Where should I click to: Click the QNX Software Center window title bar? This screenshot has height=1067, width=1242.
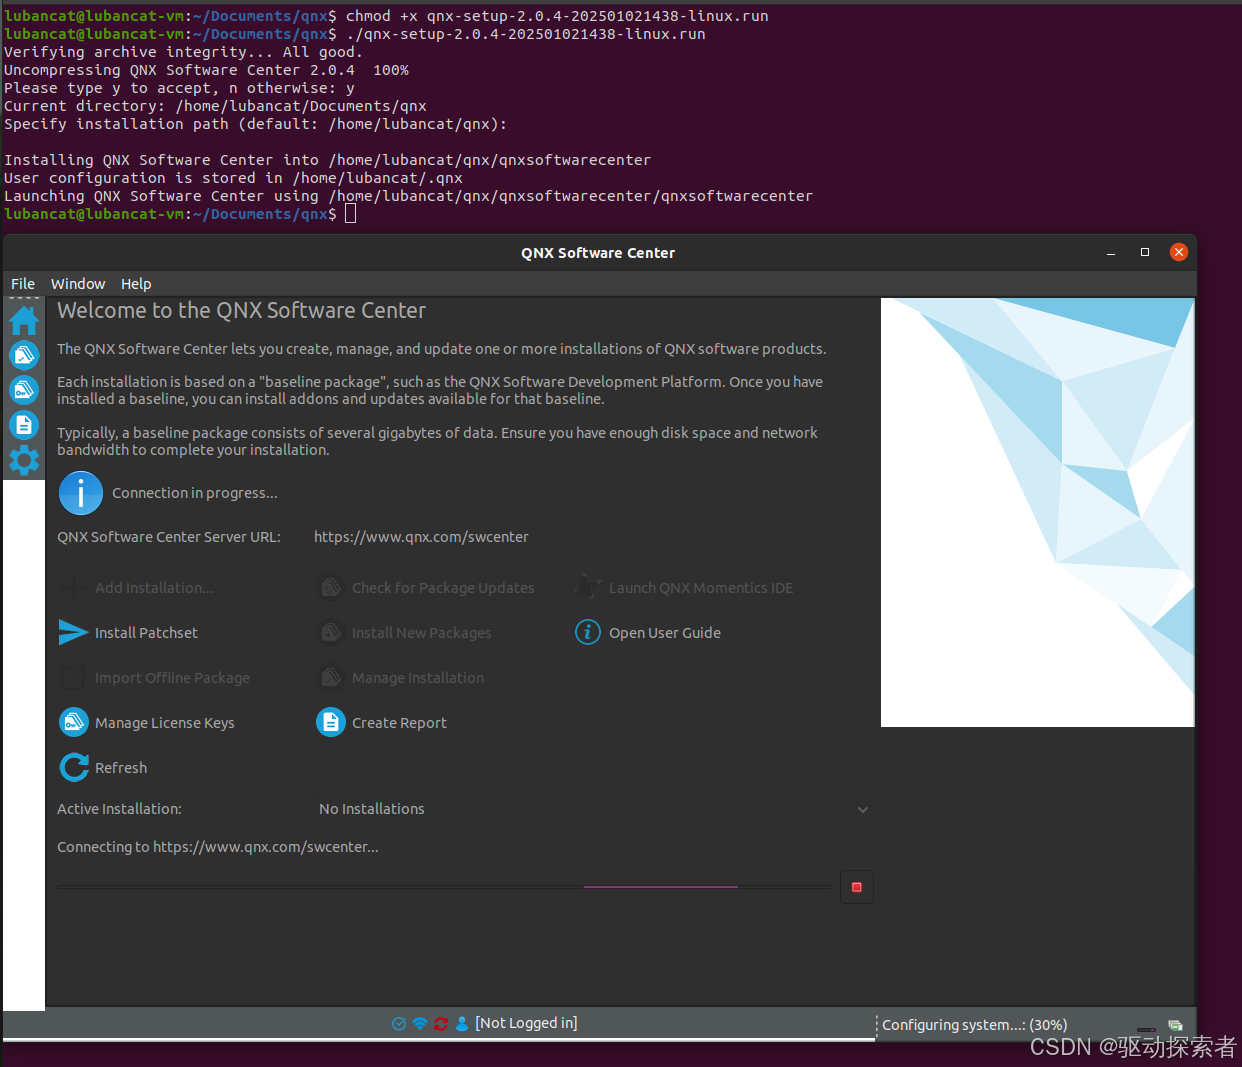[598, 253]
